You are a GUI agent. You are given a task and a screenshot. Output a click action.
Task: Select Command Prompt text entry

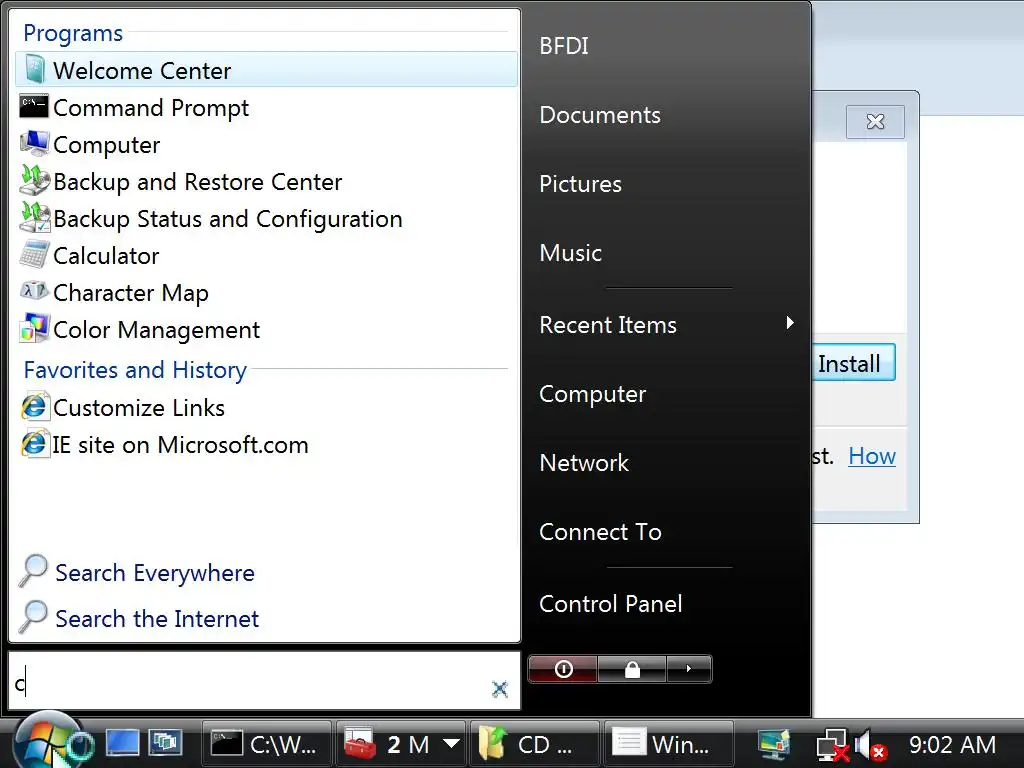(151, 108)
